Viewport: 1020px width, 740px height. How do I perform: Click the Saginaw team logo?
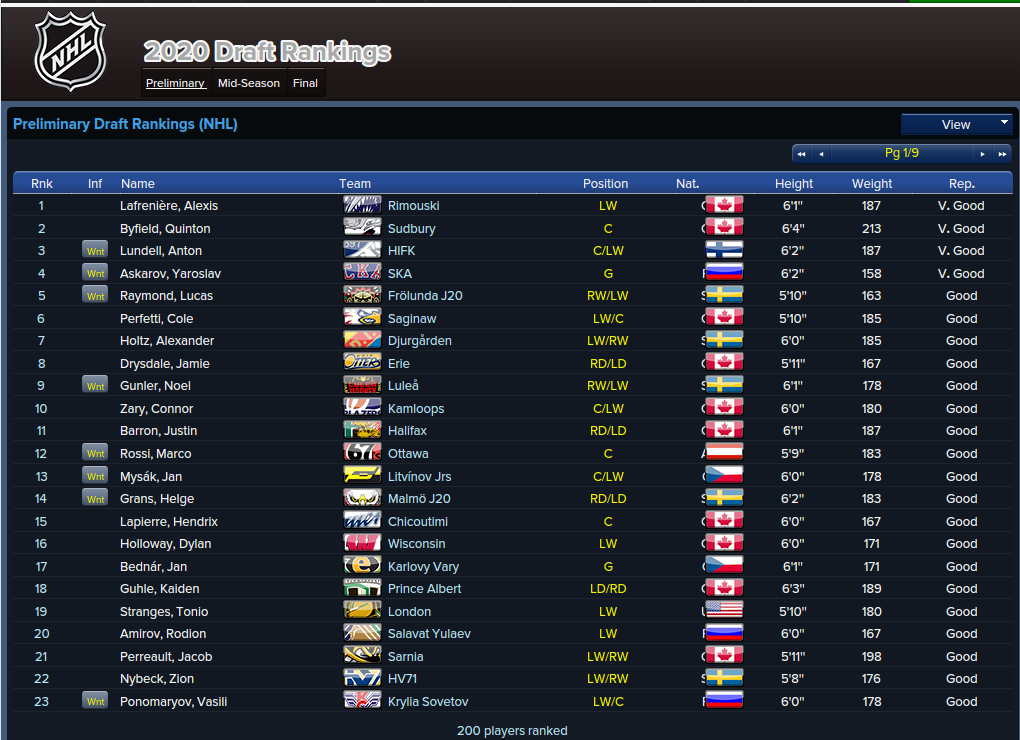pos(362,317)
